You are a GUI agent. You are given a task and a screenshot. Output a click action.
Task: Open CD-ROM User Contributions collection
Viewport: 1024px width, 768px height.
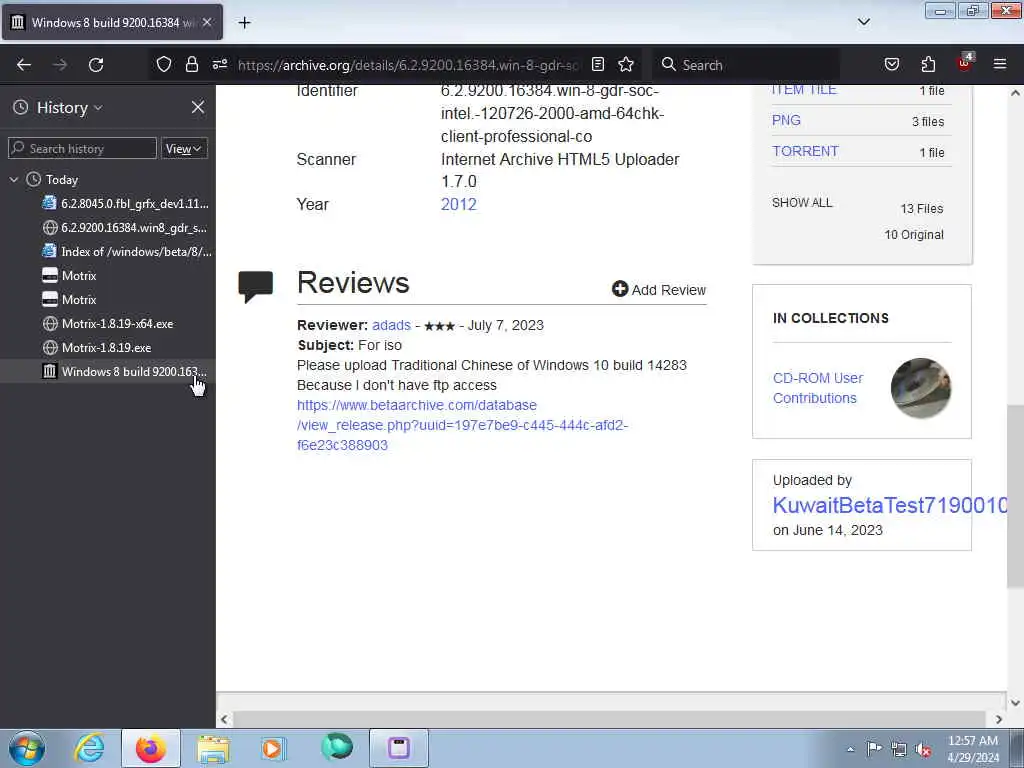point(818,388)
